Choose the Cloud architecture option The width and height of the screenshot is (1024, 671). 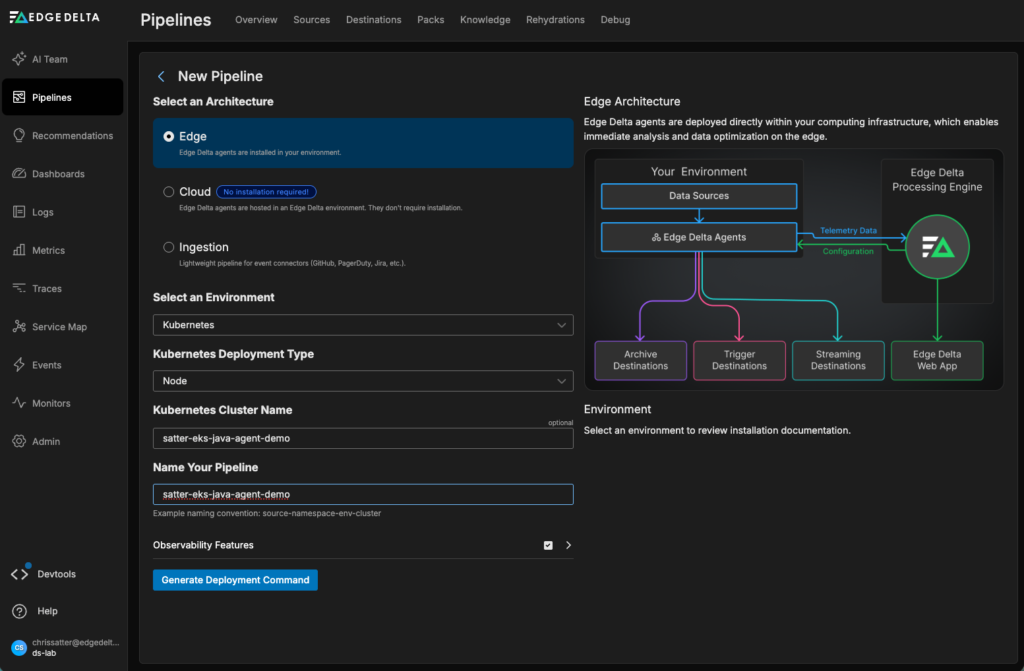click(168, 192)
